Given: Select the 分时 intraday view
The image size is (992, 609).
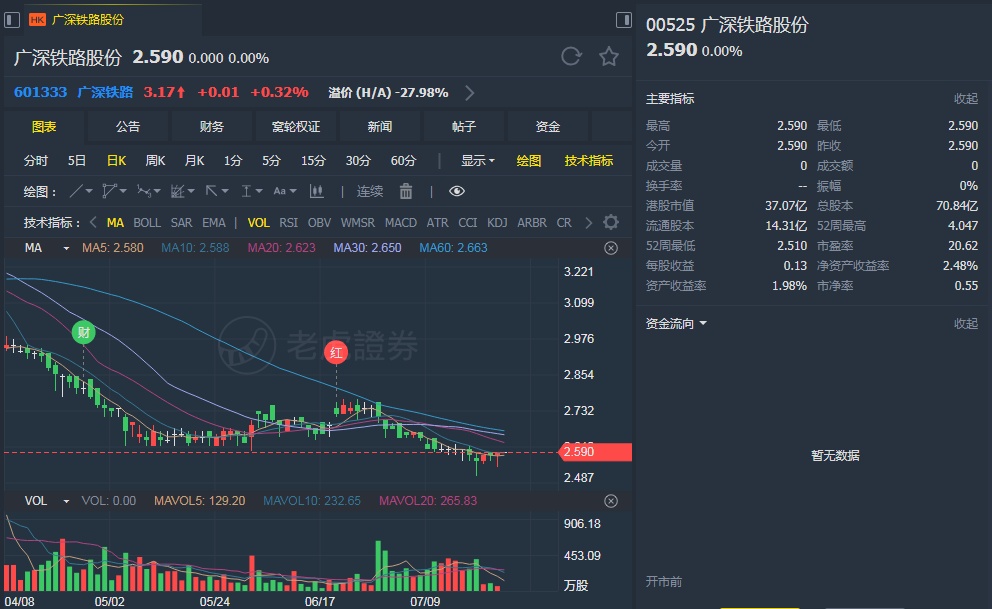Looking at the screenshot, I should pos(35,161).
